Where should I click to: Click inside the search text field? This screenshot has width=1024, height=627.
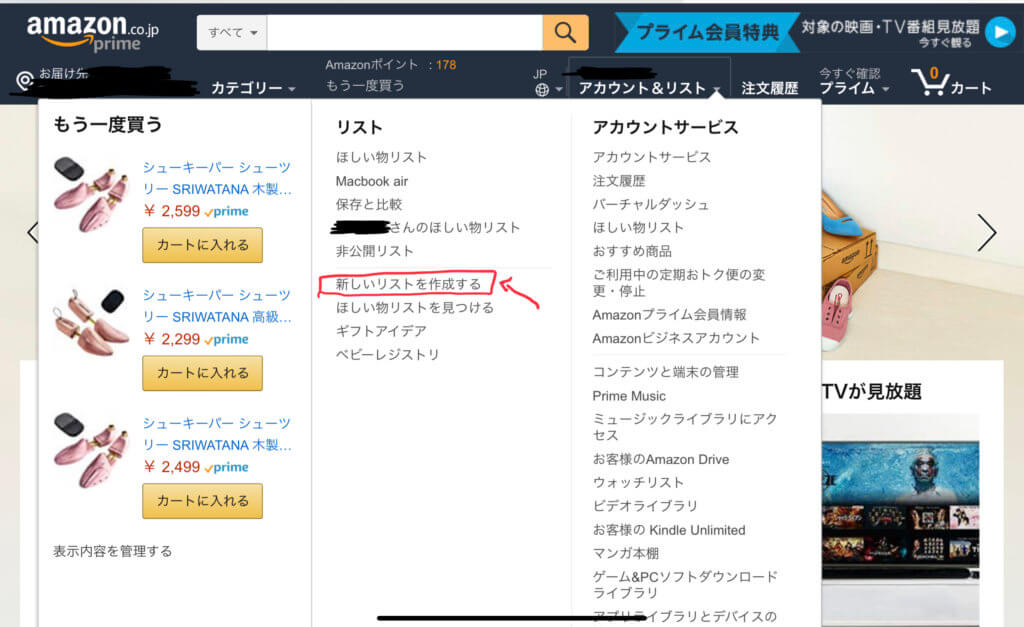[x=404, y=33]
